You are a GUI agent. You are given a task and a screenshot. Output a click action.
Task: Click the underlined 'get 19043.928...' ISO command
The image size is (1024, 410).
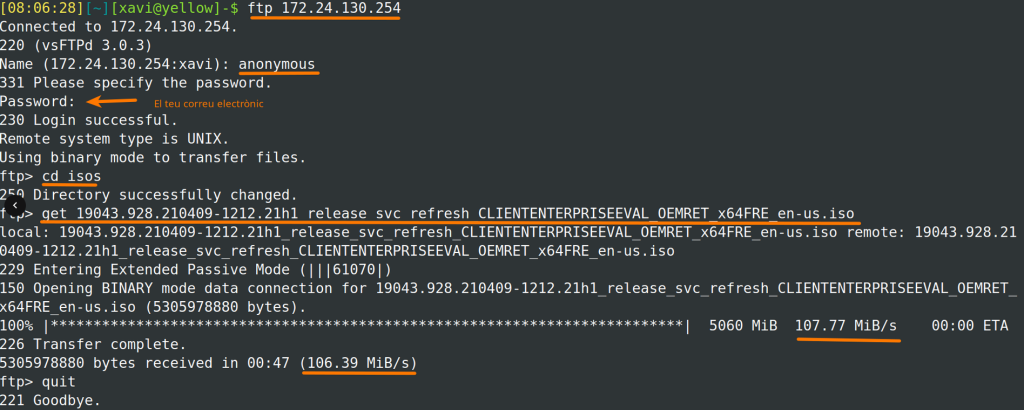448,214
